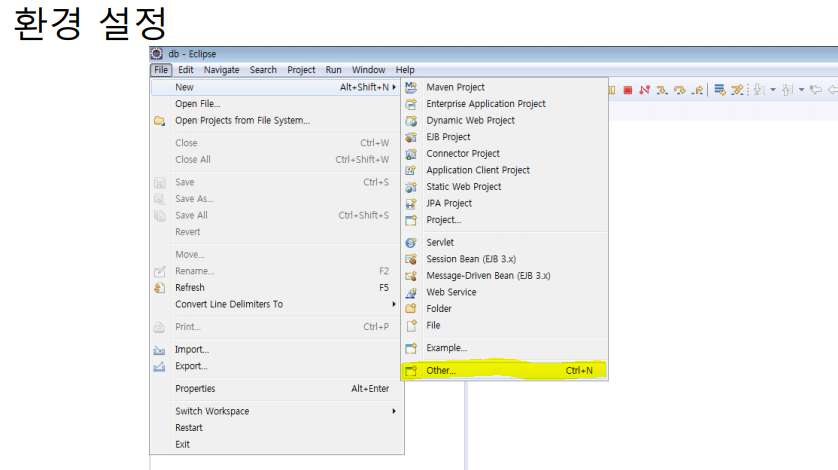
Task: Click the Eclipse logo in title bar
Action: [x=157, y=54]
